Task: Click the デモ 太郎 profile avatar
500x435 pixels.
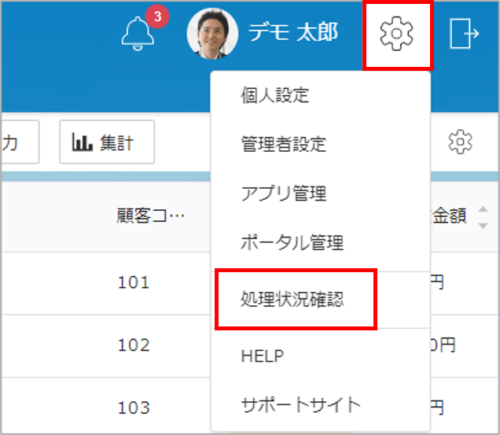Action: [x=212, y=33]
